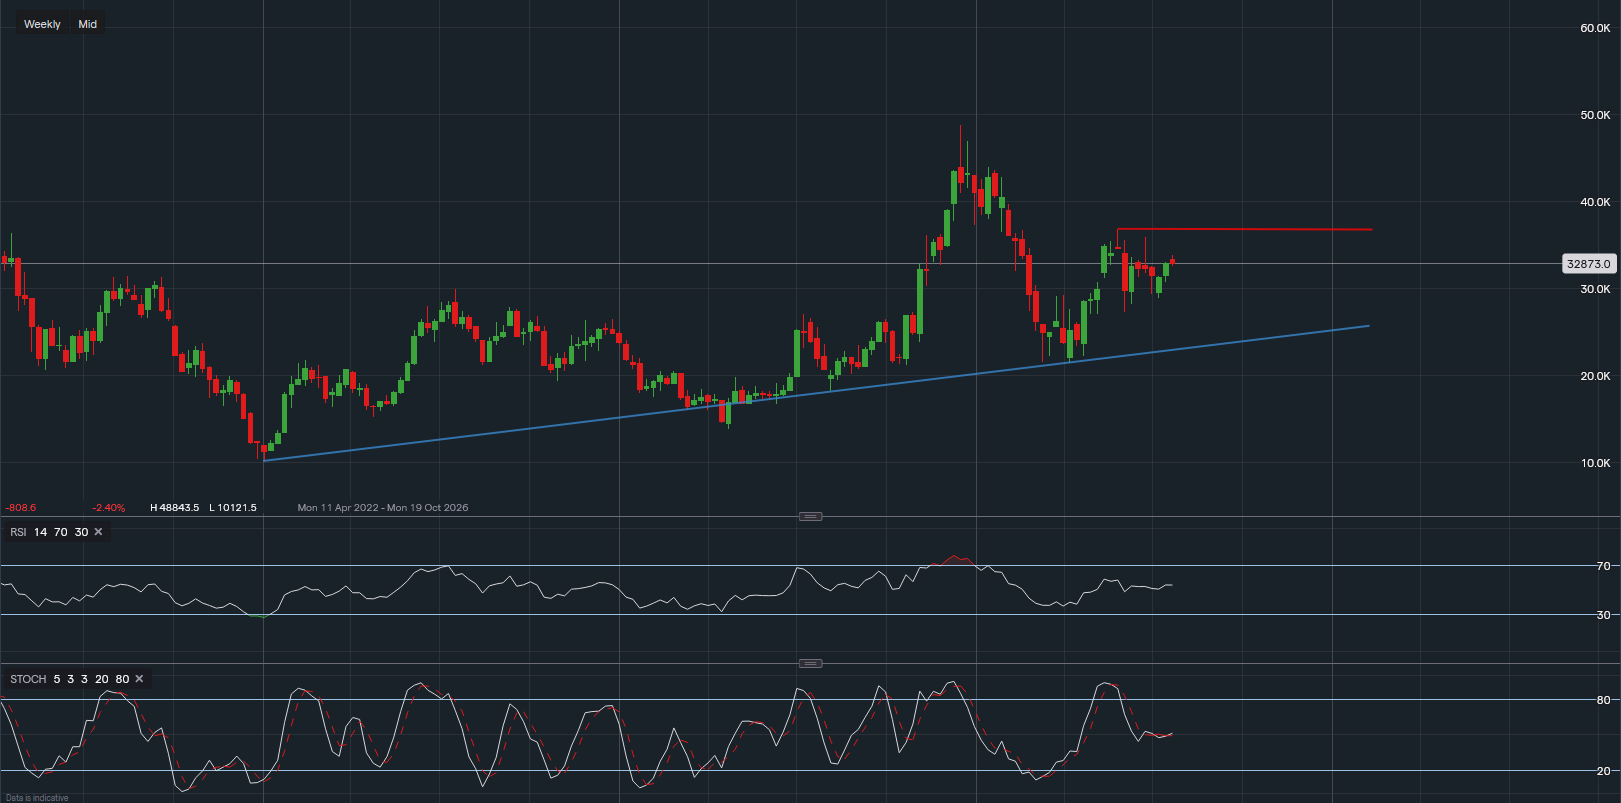Click the date range text below chart
The image size is (1621, 803).
tap(382, 508)
